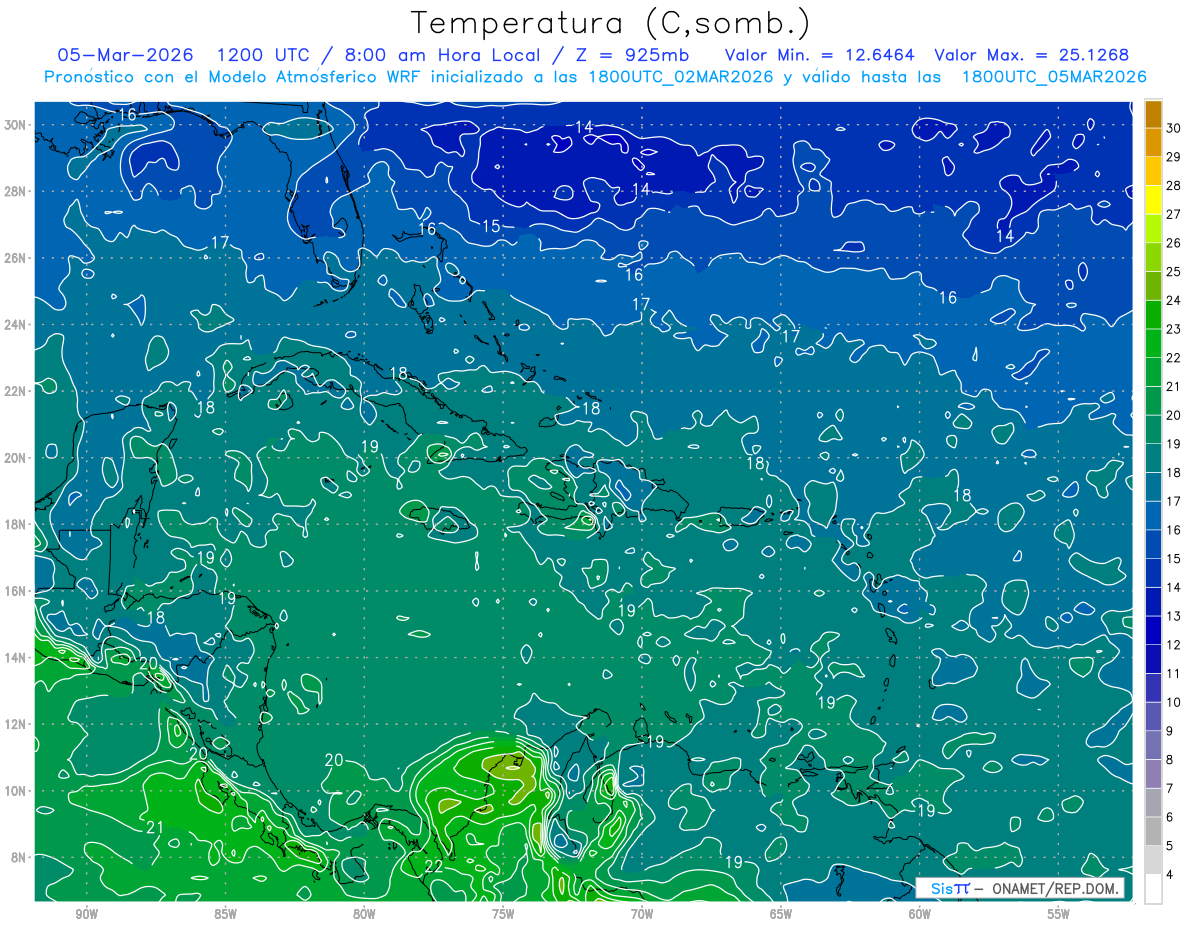Click the 12N latitude axis label
1200x927 pixels.
14,724
